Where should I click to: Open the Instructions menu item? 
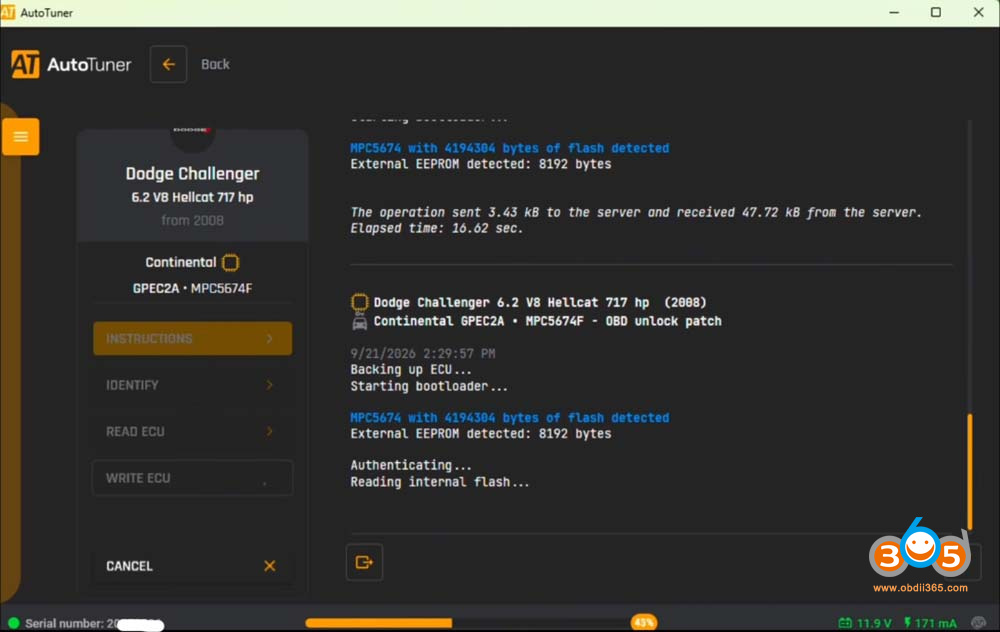pyautogui.click(x=193, y=339)
